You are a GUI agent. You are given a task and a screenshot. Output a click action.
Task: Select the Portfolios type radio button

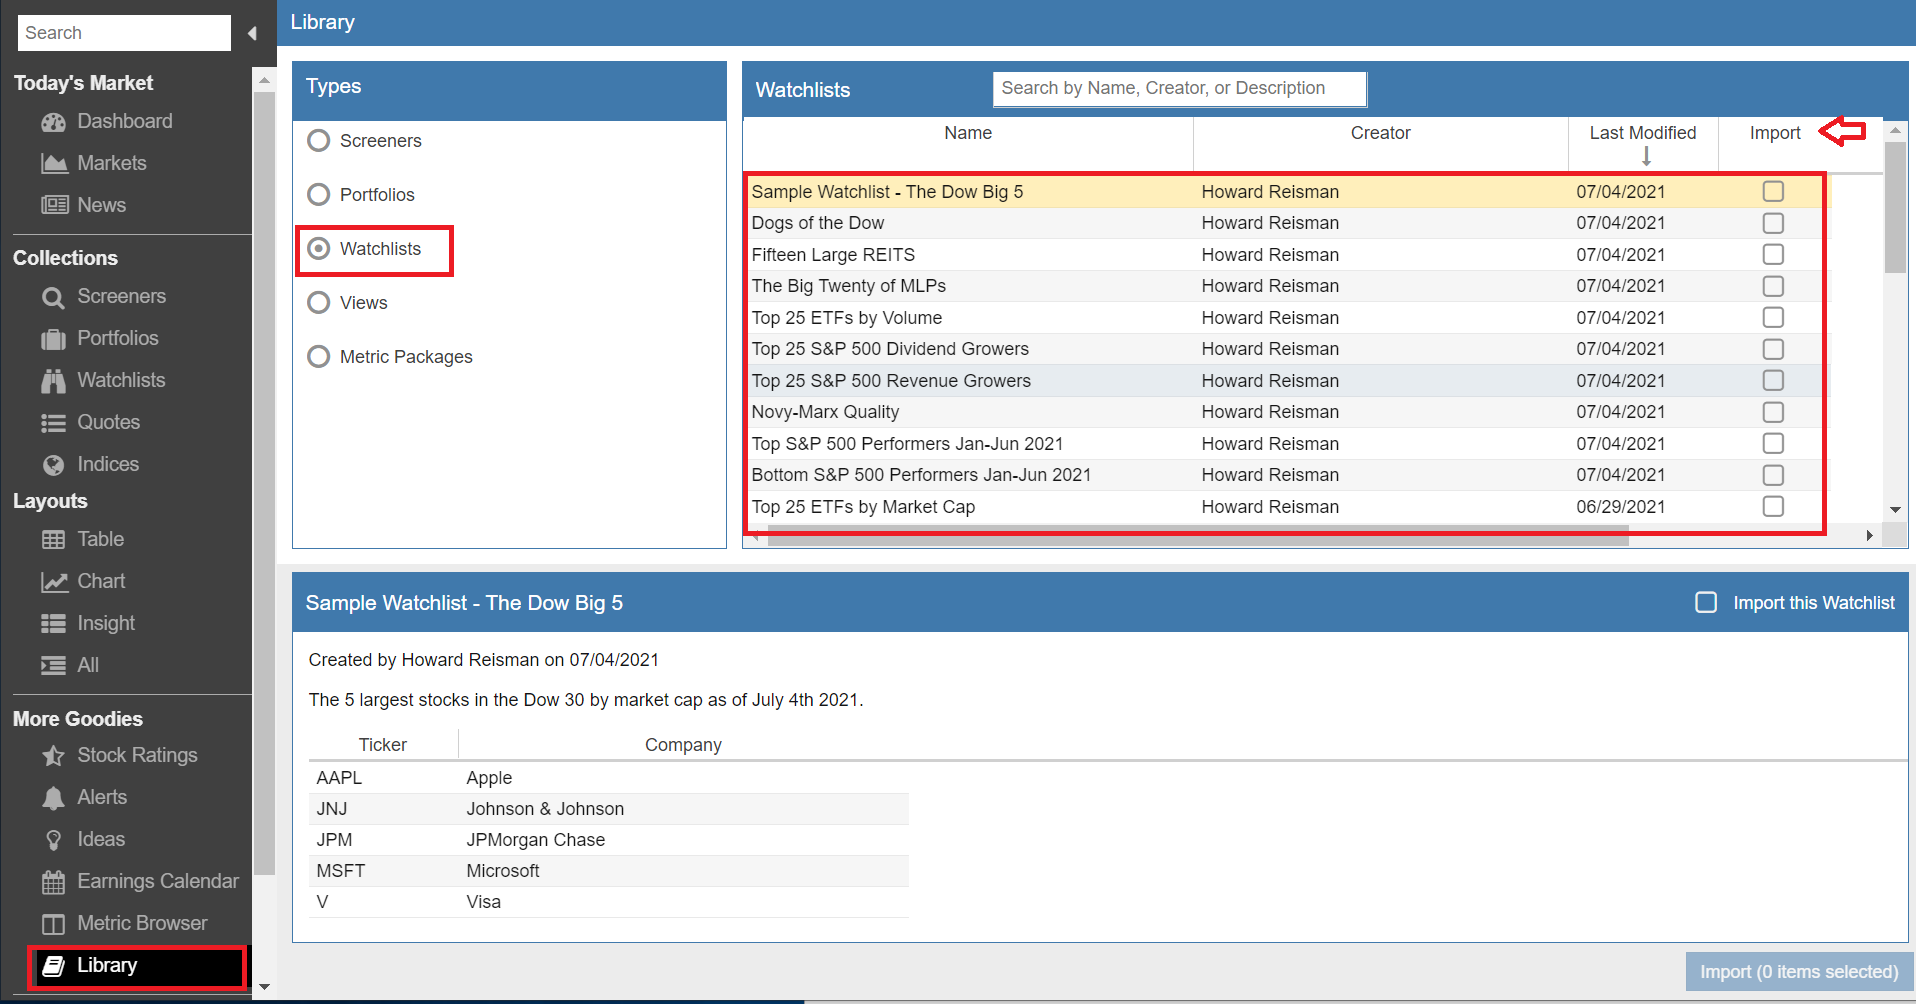319,194
